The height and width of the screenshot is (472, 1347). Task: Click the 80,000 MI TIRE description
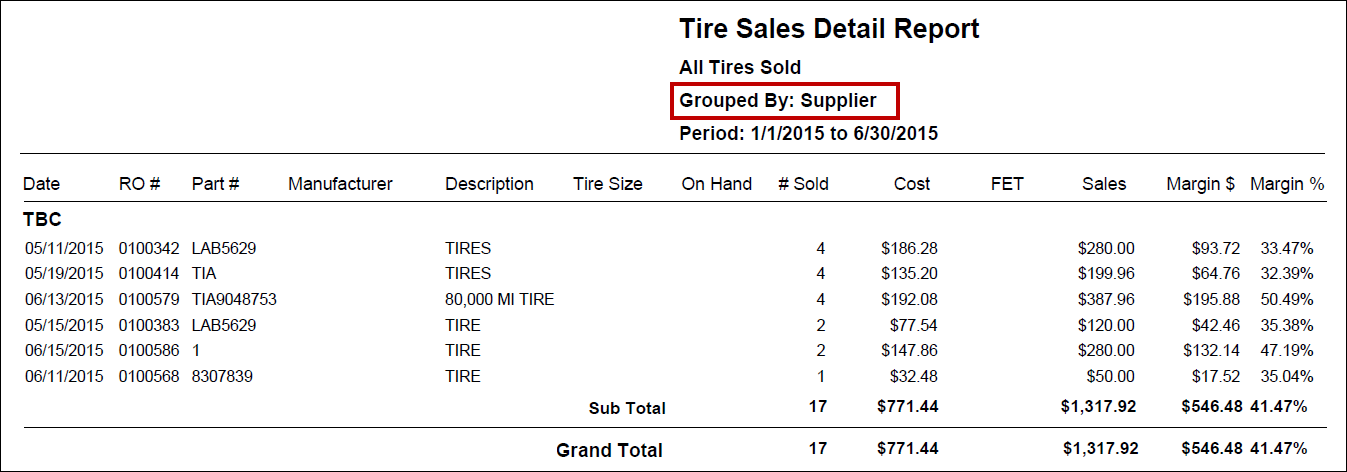(500, 299)
